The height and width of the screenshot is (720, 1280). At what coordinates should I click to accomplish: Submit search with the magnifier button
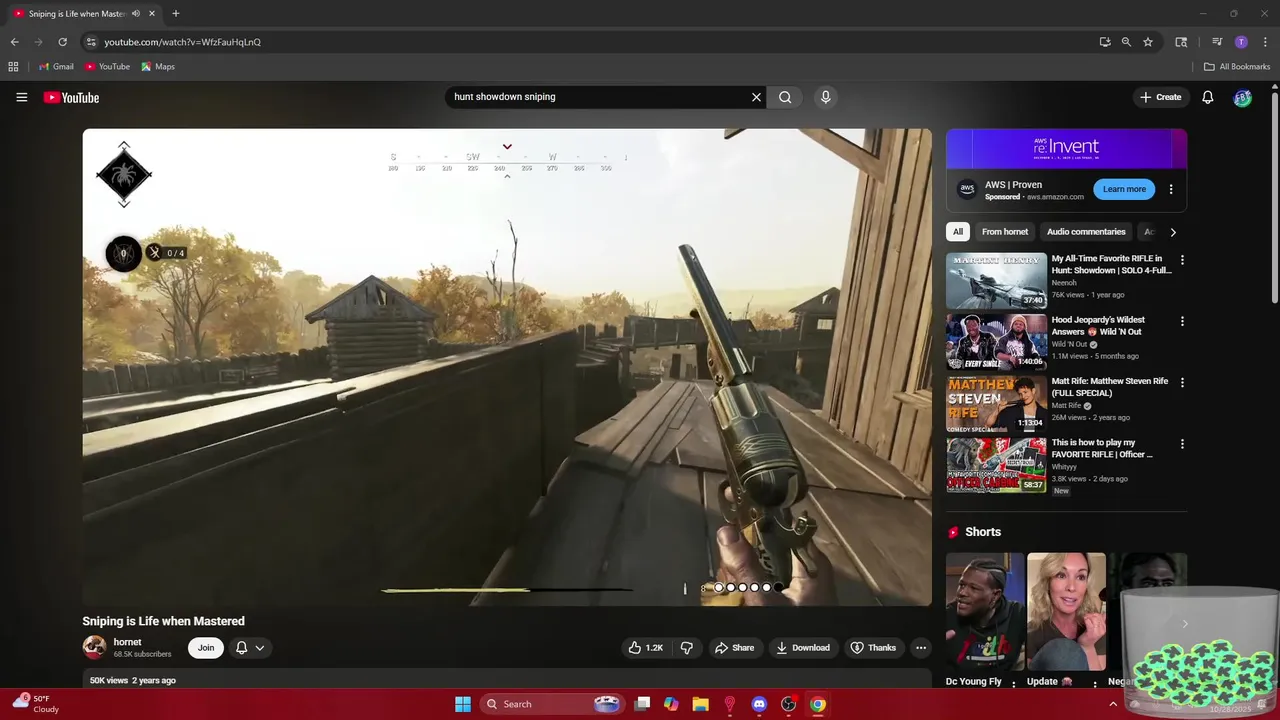[785, 97]
